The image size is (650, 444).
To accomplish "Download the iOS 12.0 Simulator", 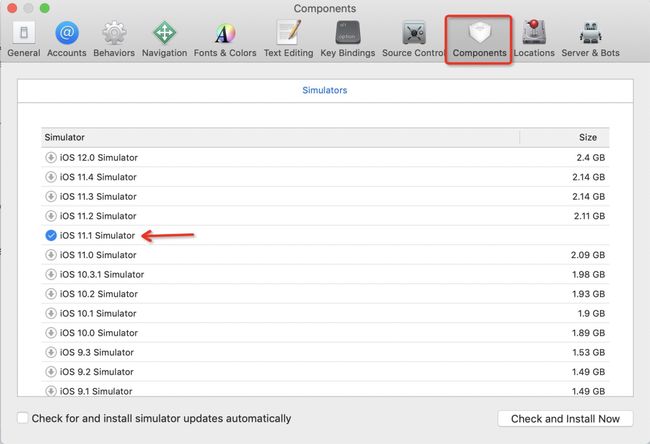I will click(x=51, y=158).
